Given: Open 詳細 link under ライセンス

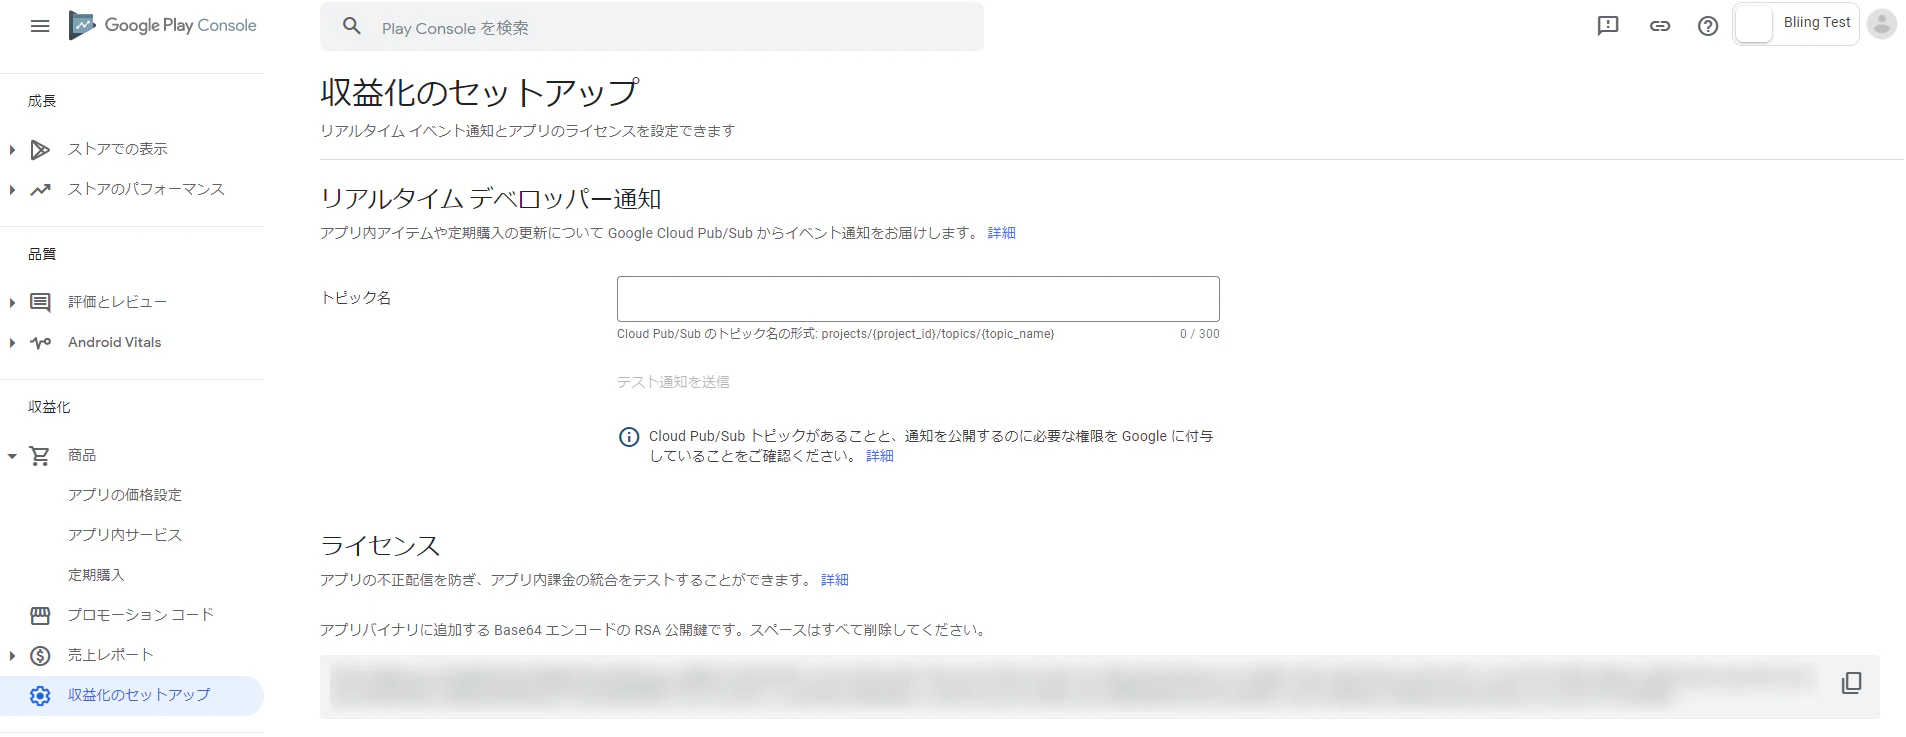Looking at the screenshot, I should pos(835,580).
